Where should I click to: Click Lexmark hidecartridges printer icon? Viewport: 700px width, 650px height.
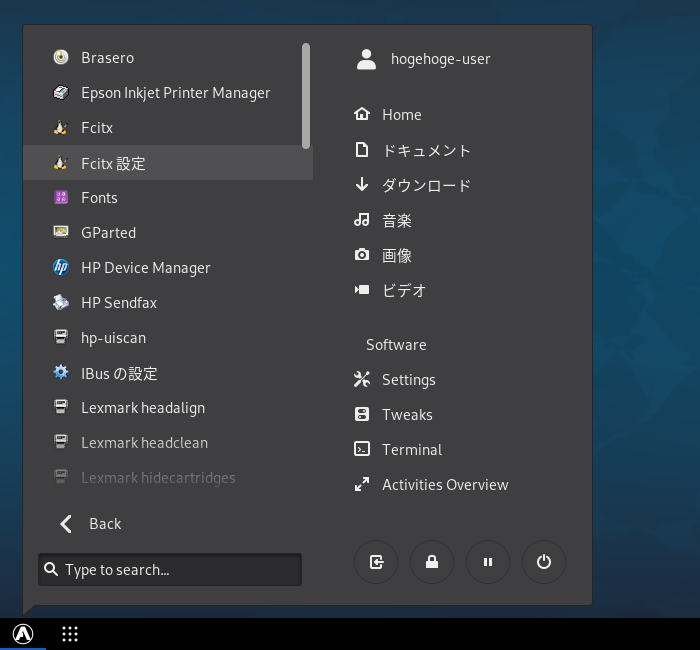[x=61, y=477]
